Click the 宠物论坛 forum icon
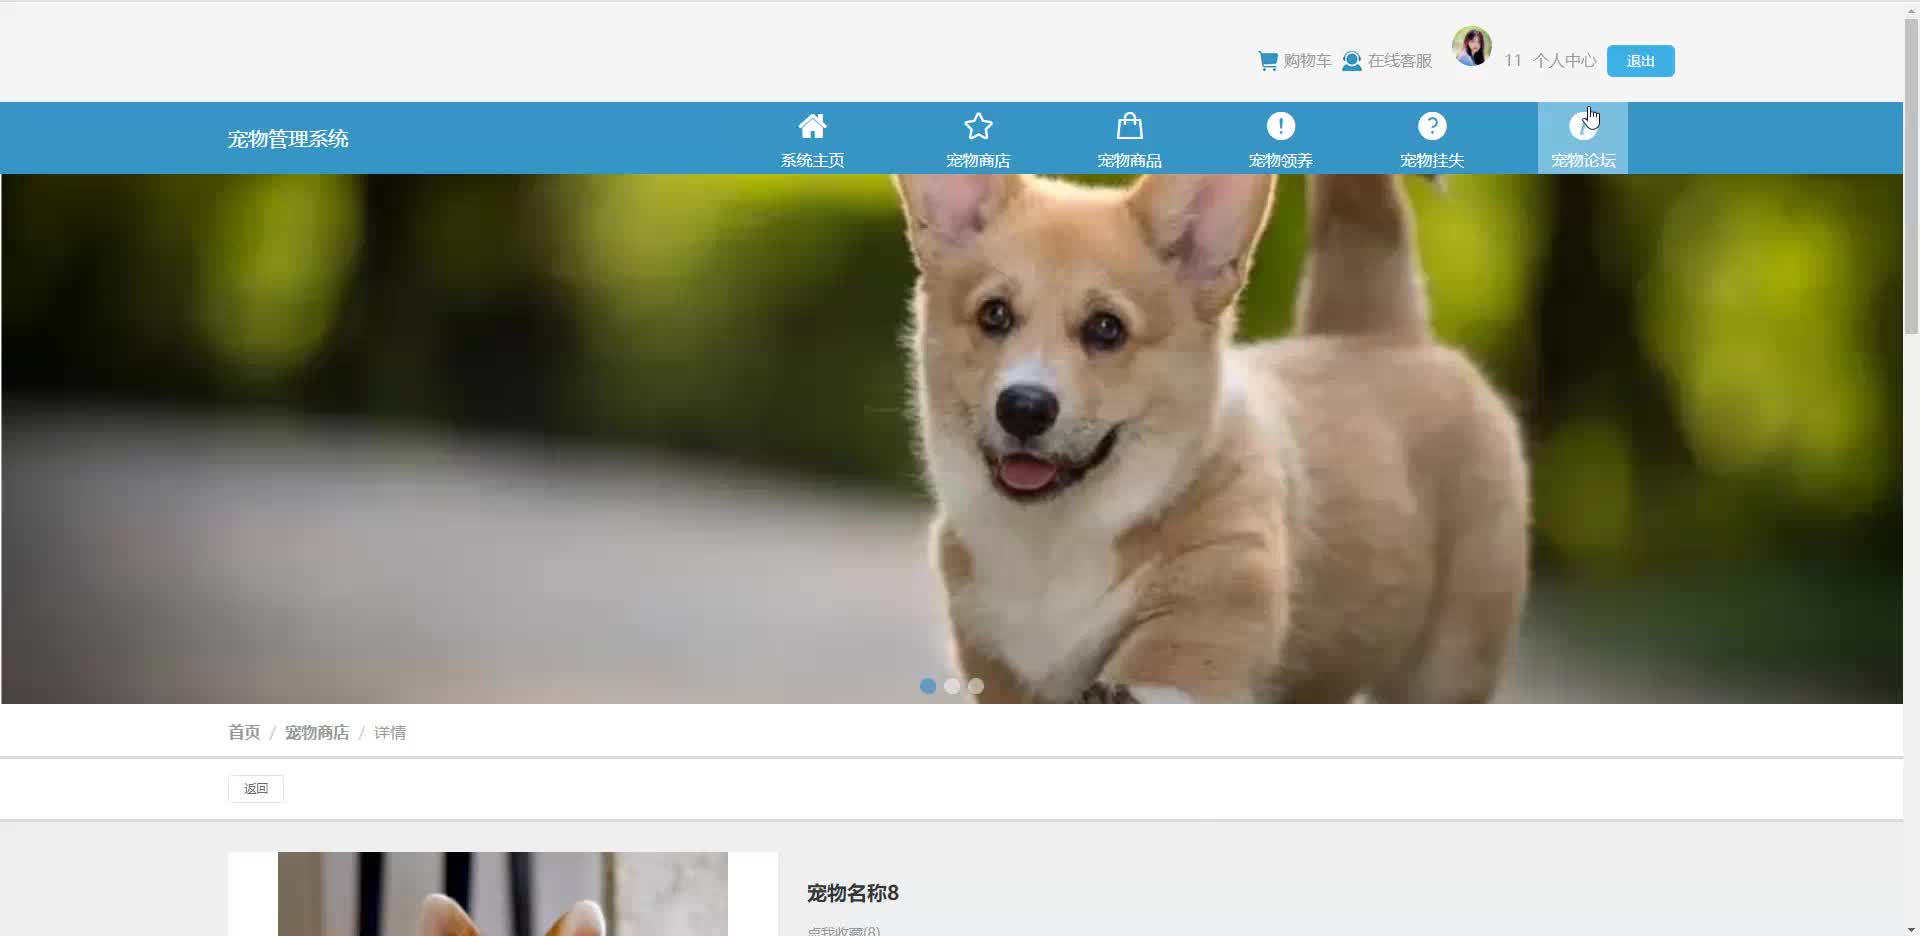The height and width of the screenshot is (936, 1920). 1583,126
